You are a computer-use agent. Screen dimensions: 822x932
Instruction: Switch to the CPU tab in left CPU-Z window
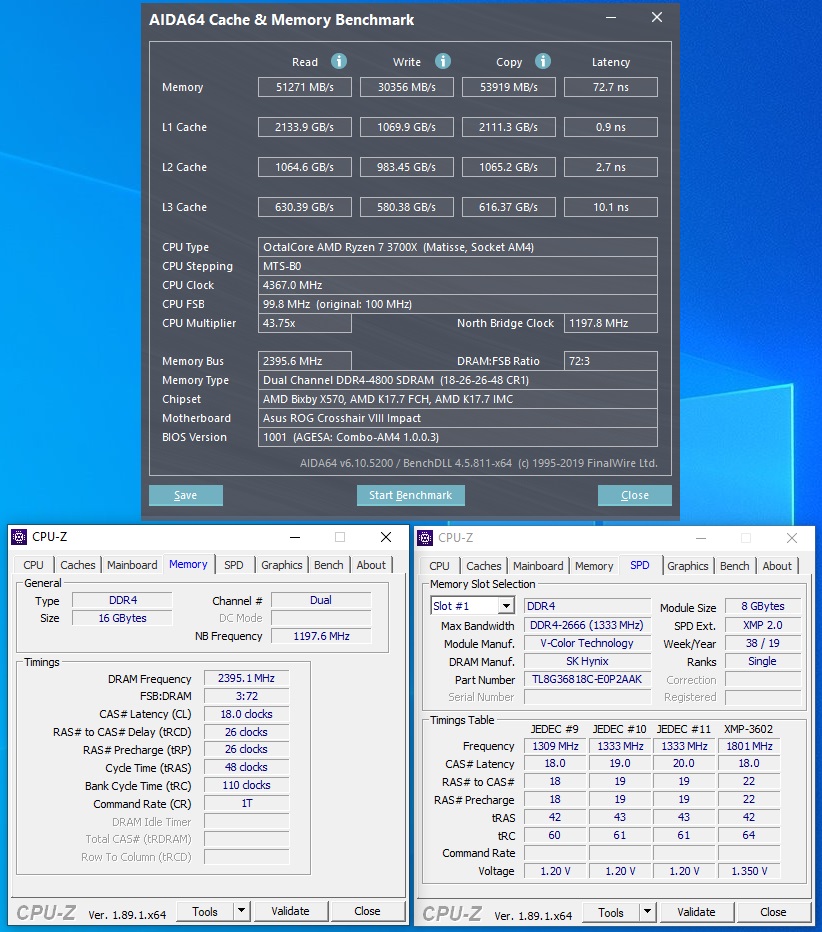click(x=33, y=565)
